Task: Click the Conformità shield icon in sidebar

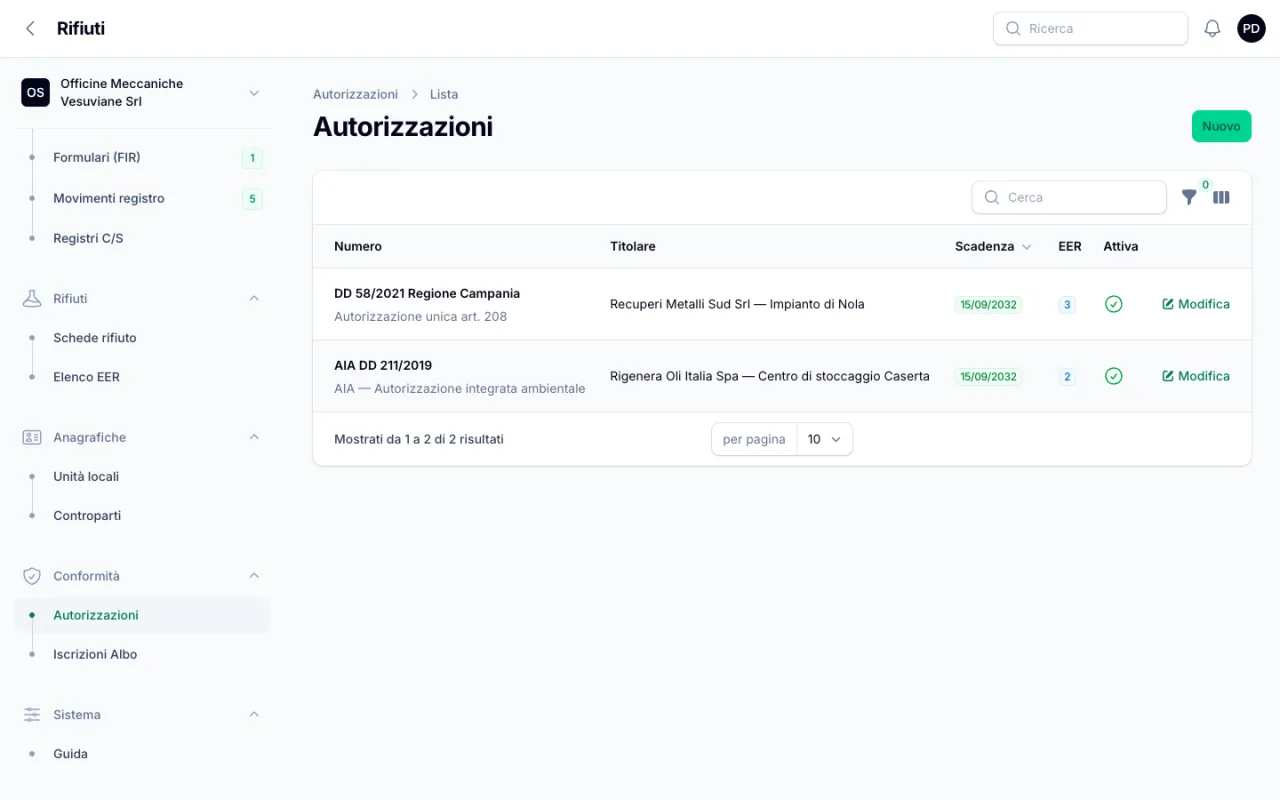Action: coord(32,576)
